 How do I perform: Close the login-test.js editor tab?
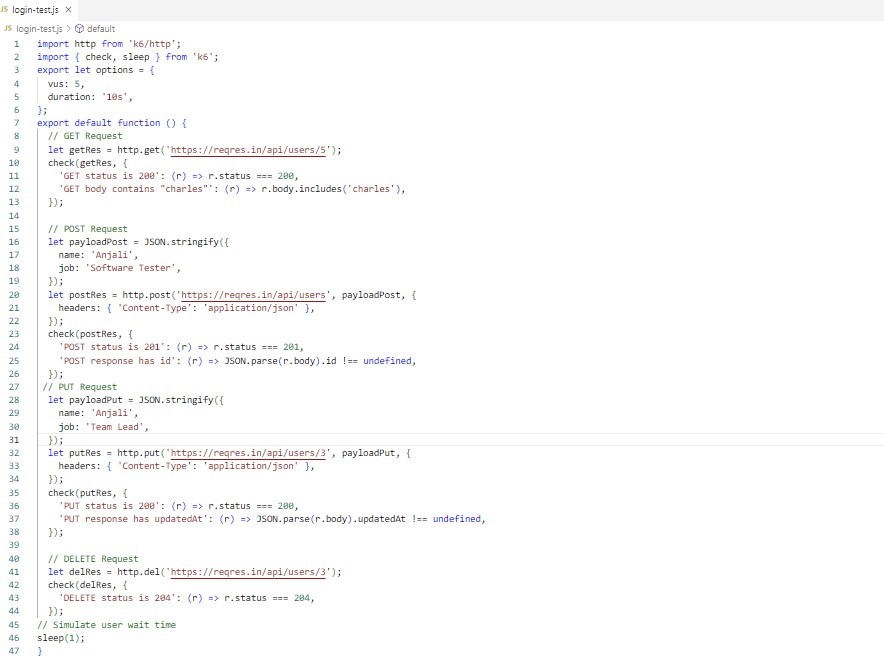click(x=68, y=10)
